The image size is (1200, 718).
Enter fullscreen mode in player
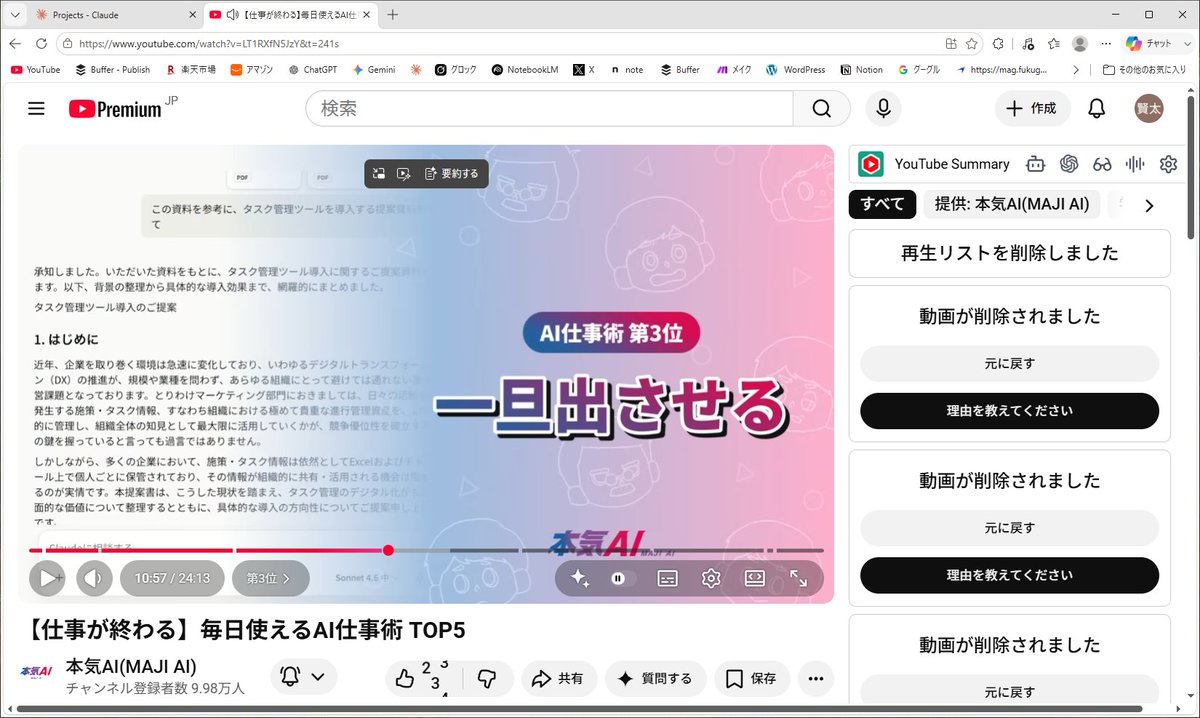coord(798,578)
